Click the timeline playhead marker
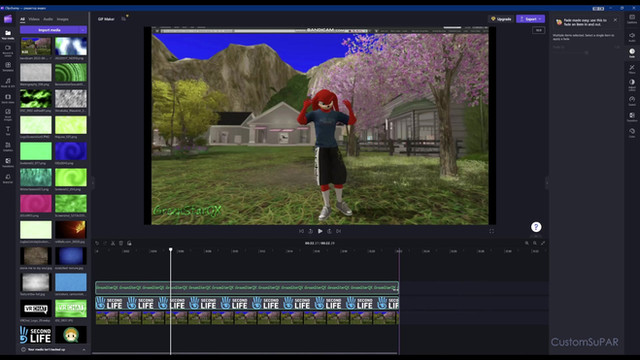This screenshot has width=640, height=360. tap(171, 249)
